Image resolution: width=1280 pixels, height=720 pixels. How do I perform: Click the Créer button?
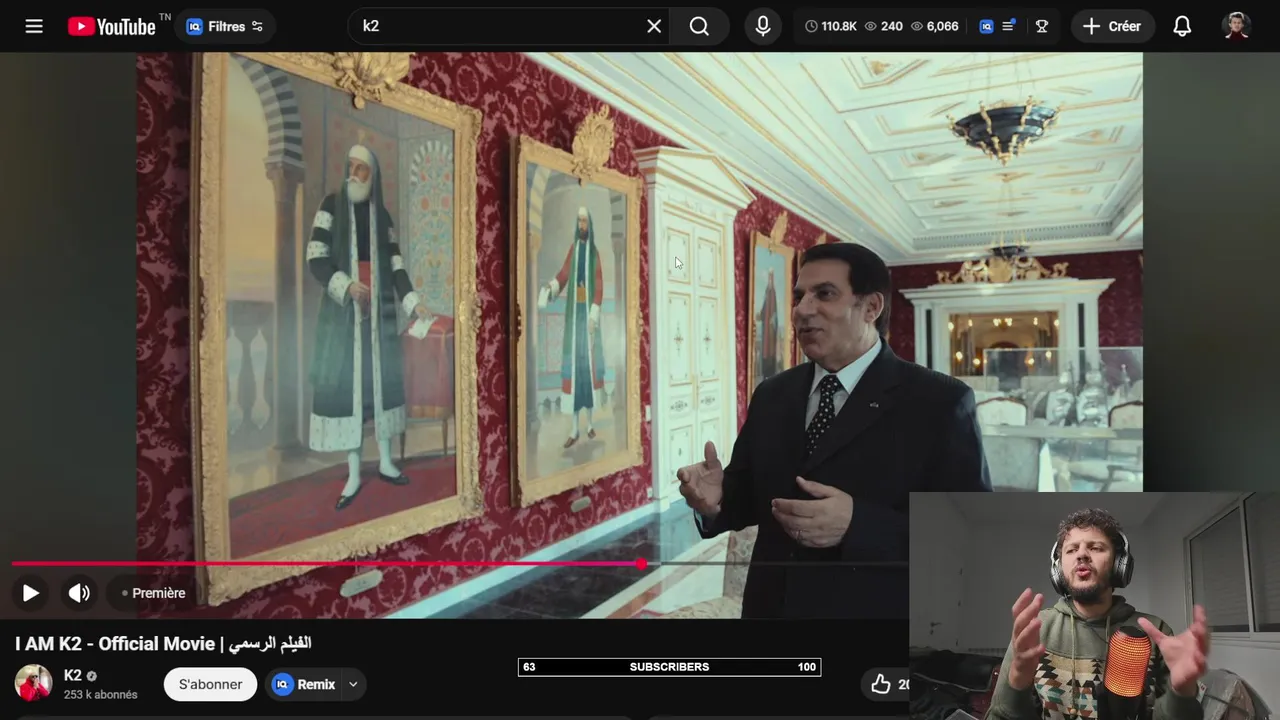[1112, 26]
